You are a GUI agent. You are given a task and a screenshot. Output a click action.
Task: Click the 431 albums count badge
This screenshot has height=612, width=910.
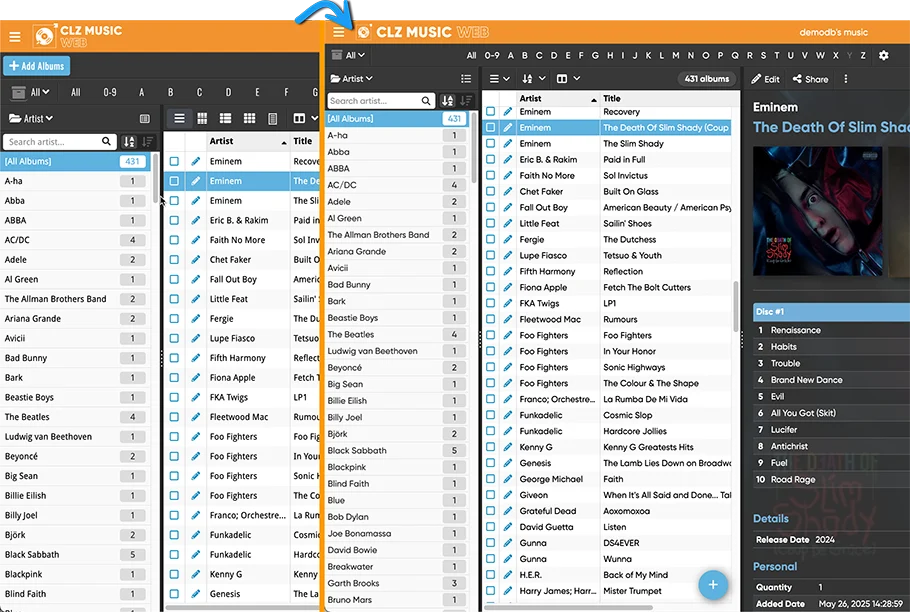point(706,78)
